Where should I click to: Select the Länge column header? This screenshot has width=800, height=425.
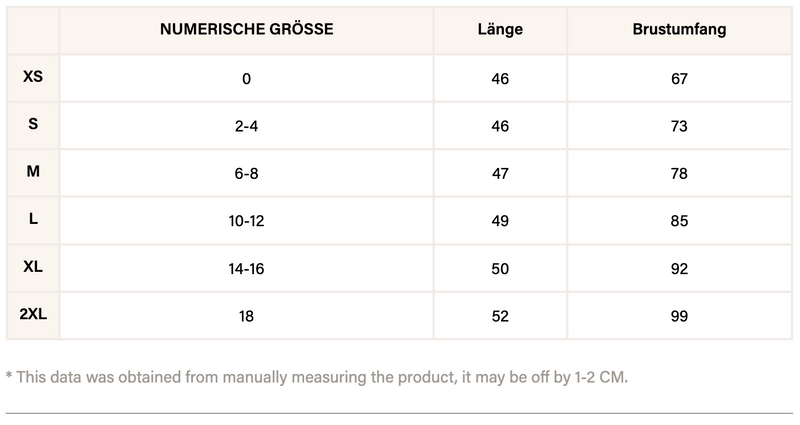point(500,30)
